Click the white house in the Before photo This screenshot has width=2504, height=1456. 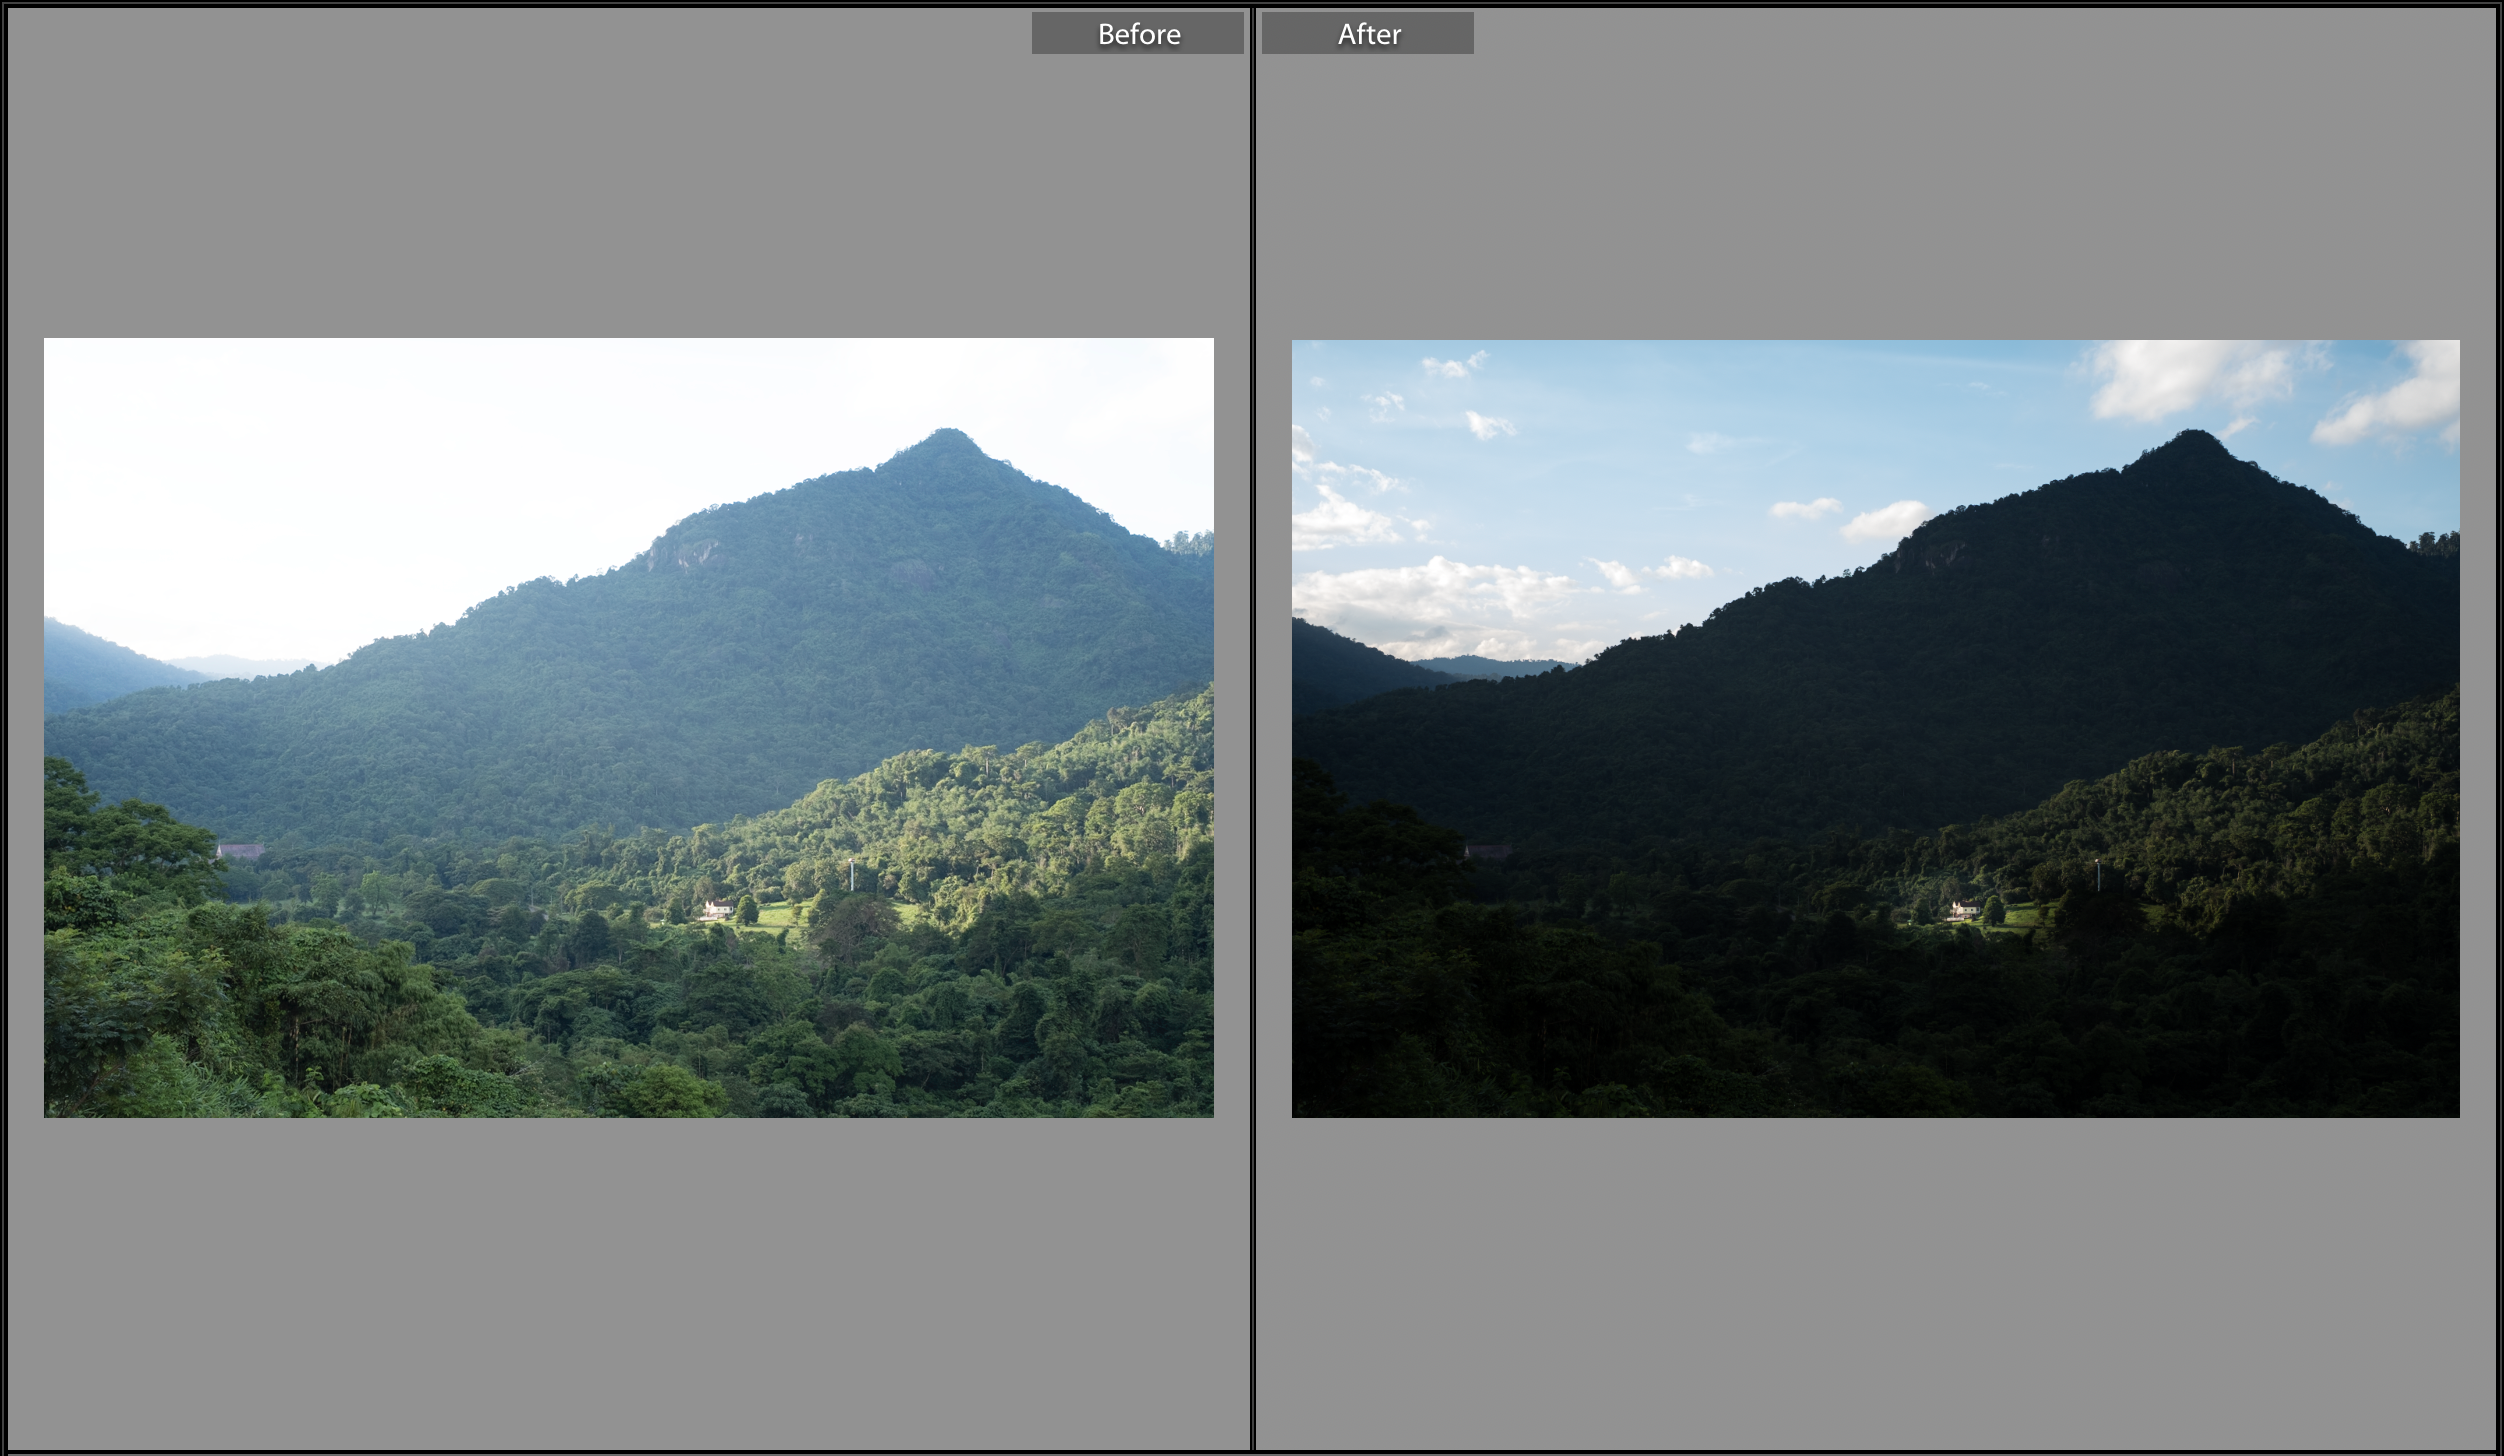coord(716,909)
